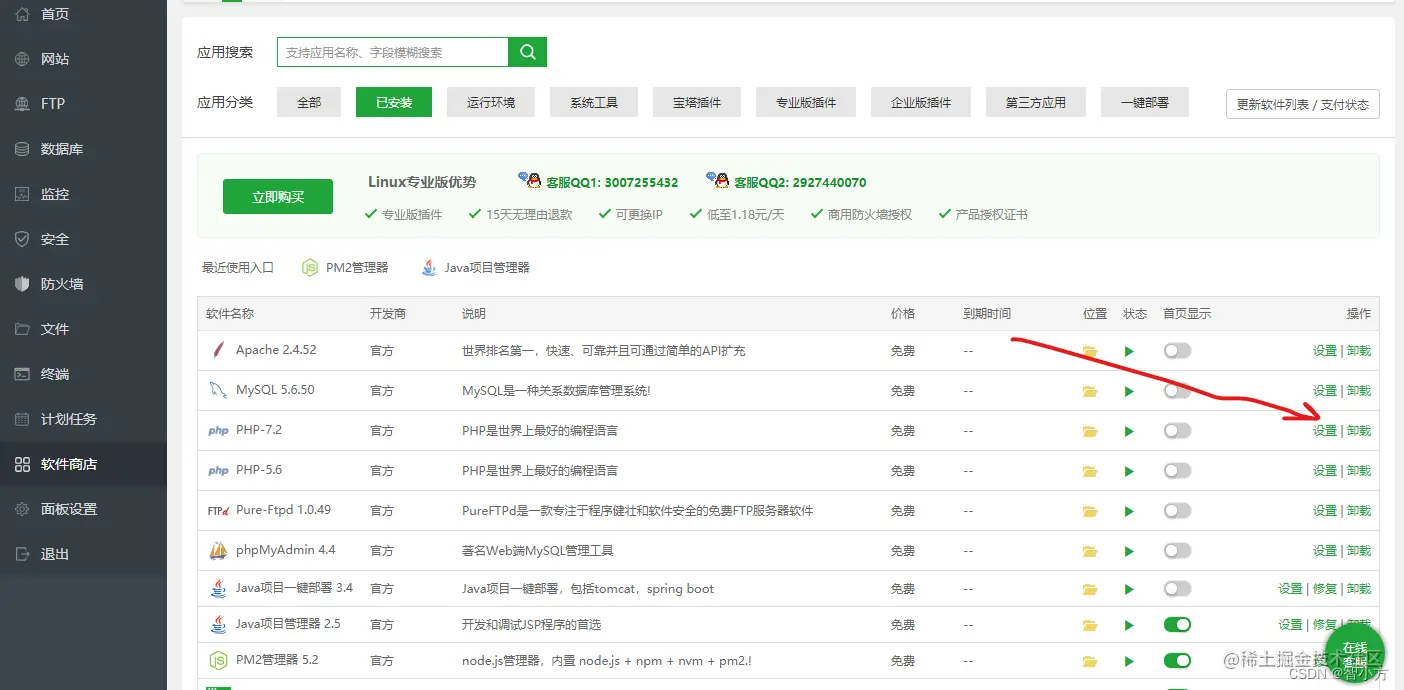This screenshot has height=690, width=1404.
Task: Turn off PM2管理器 5.2 homepage display toggle
Action: (1177, 660)
